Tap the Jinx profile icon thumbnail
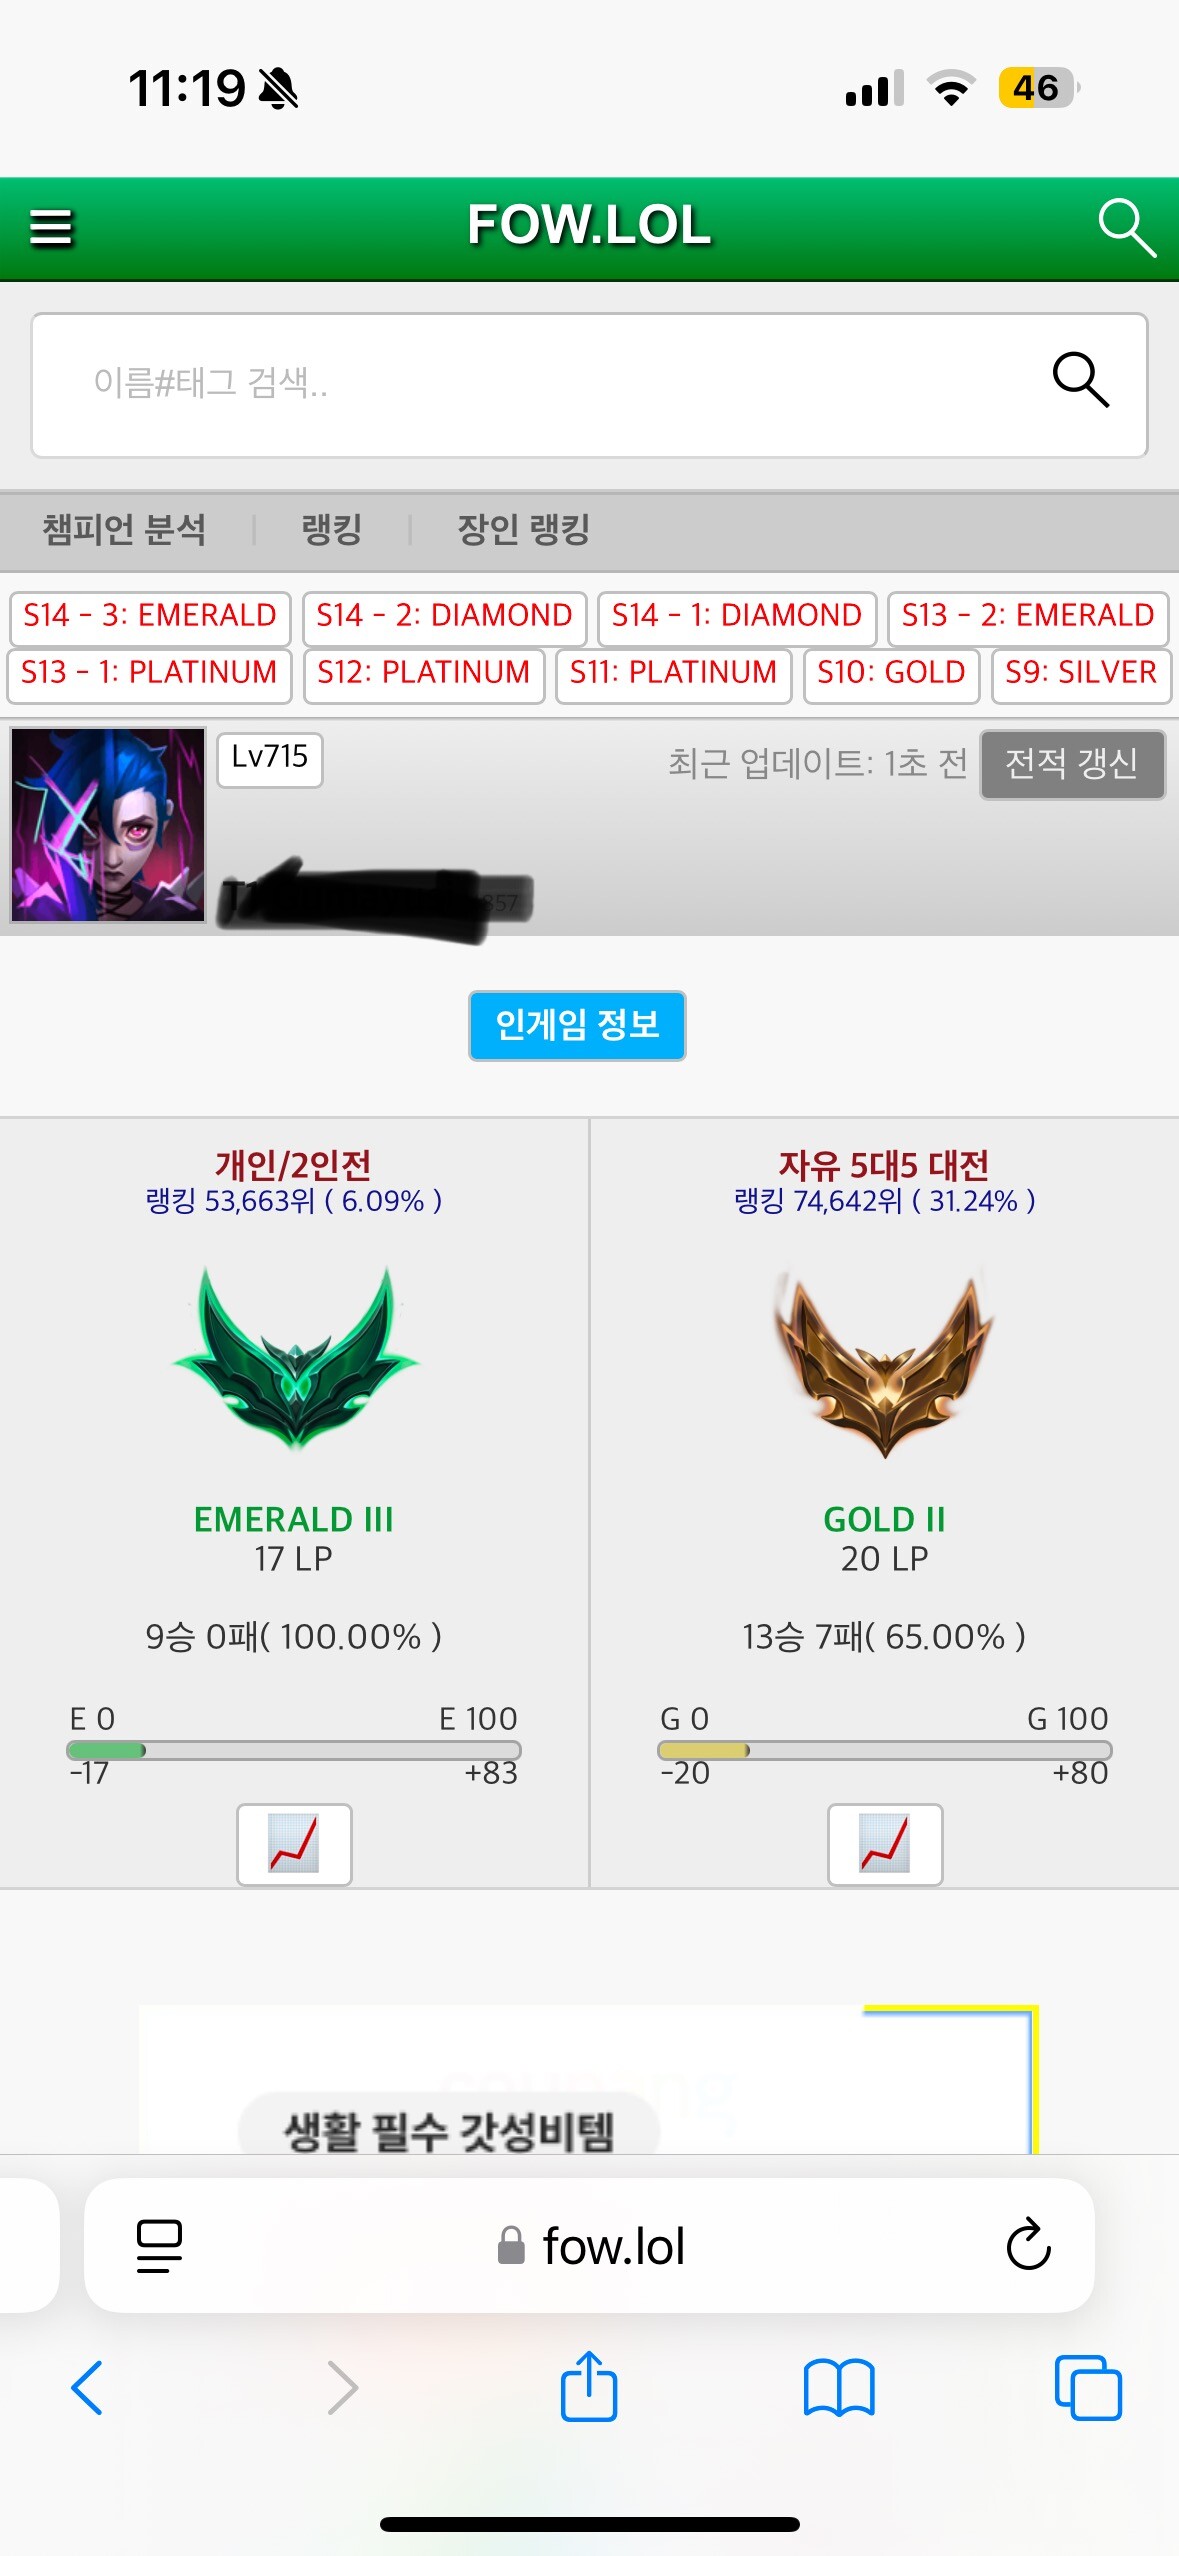1179x2556 pixels. tap(108, 825)
